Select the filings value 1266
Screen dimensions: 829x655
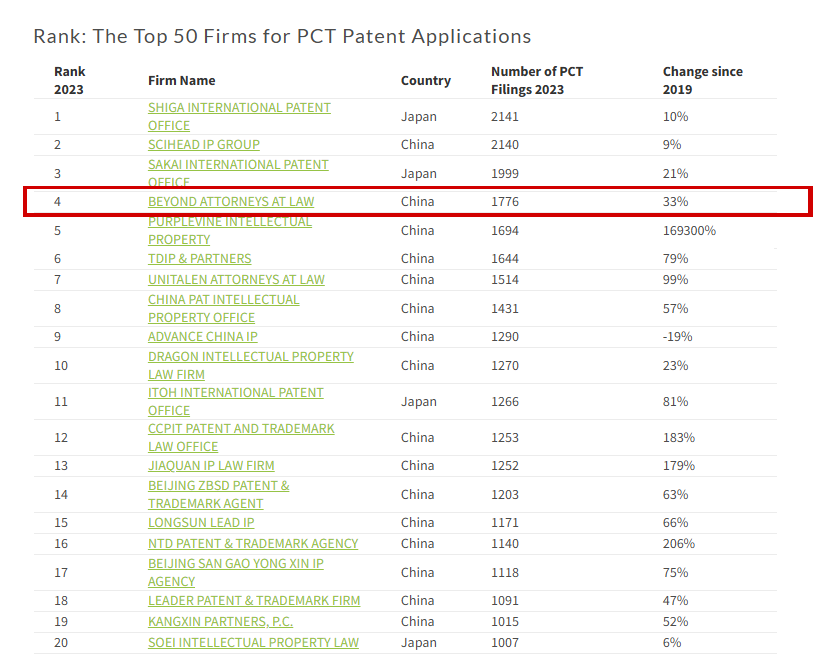click(505, 402)
